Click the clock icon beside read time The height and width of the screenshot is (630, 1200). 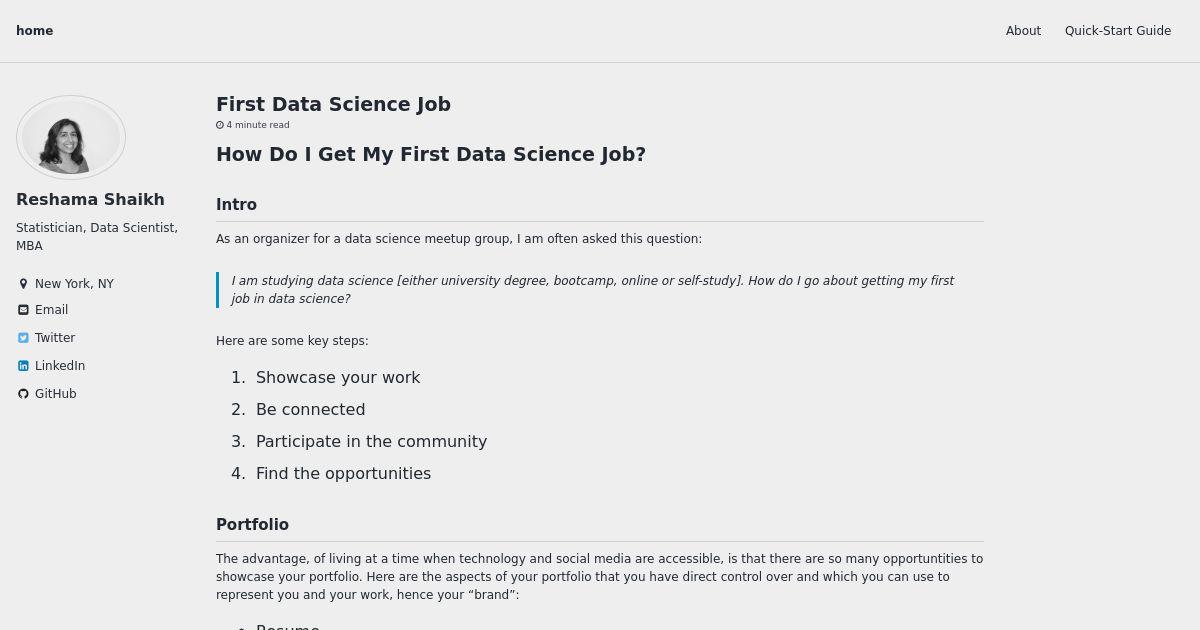point(220,125)
